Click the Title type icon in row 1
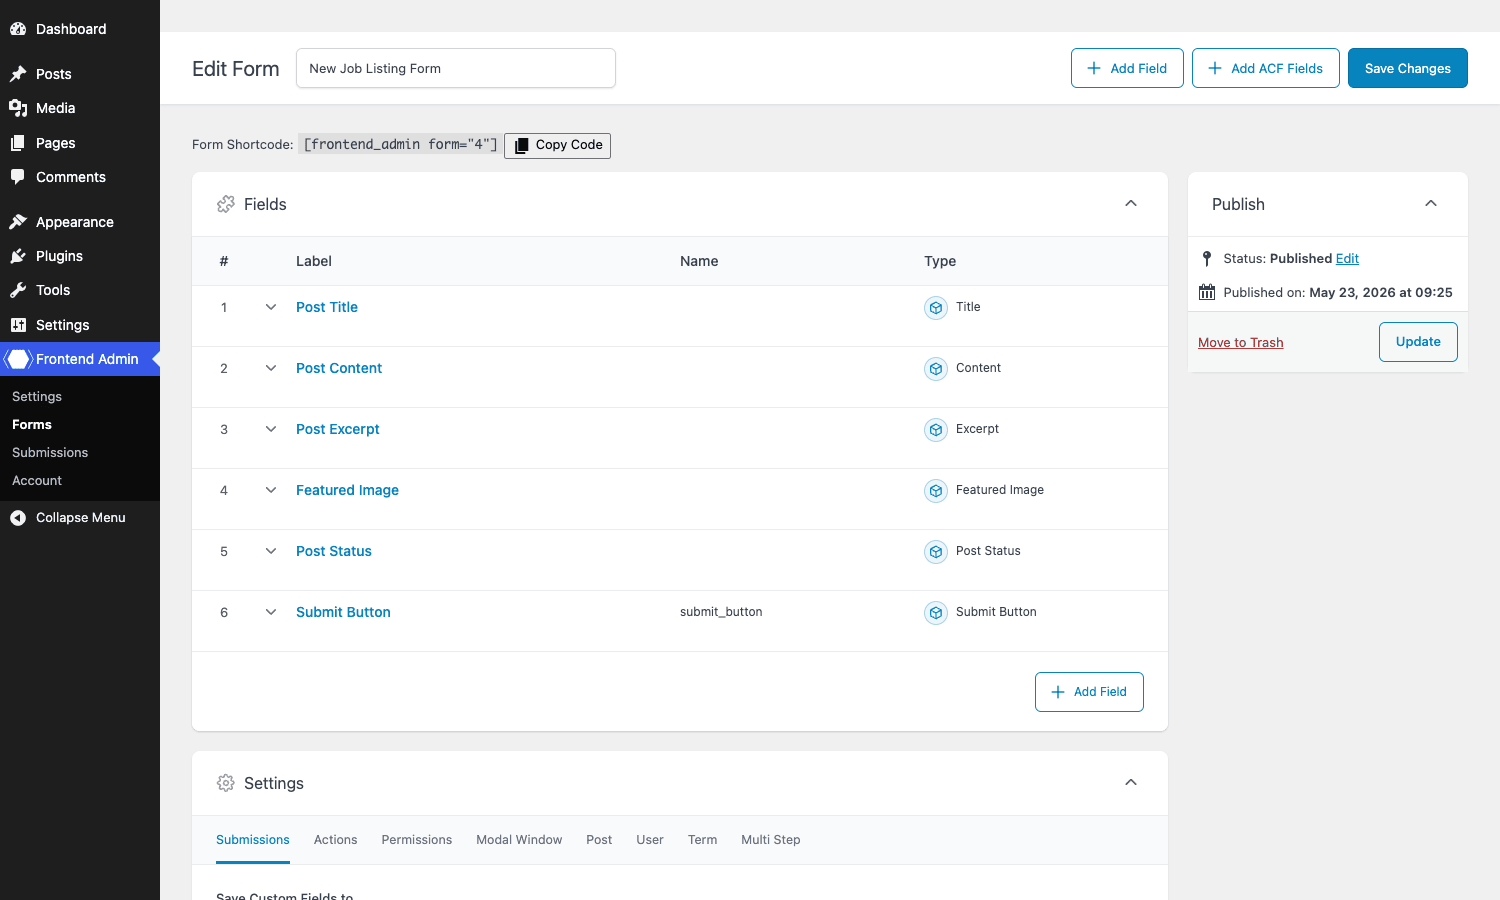This screenshot has width=1500, height=900. click(936, 308)
